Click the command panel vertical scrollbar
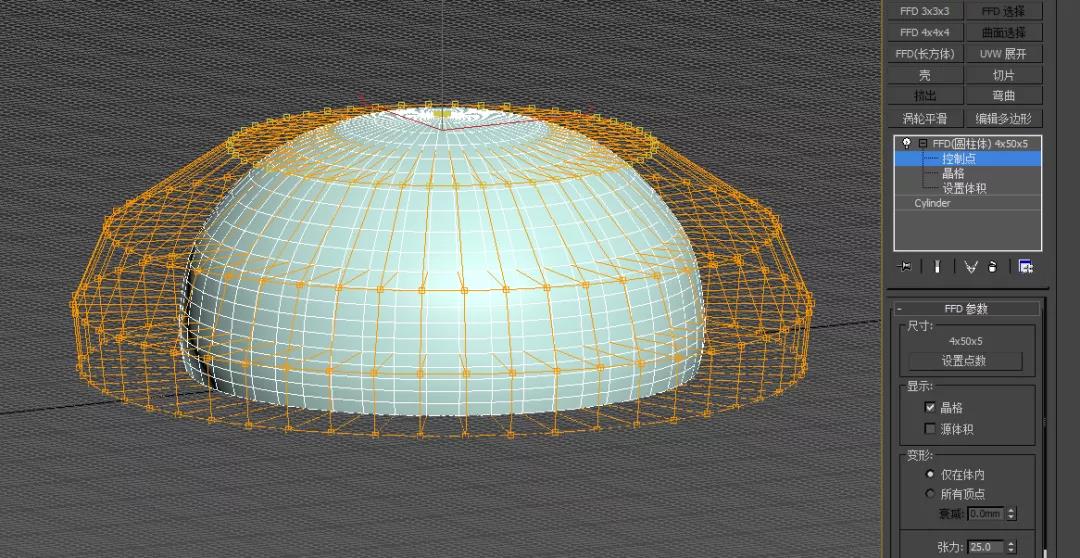The width and height of the screenshot is (1080, 558). click(x=1045, y=424)
